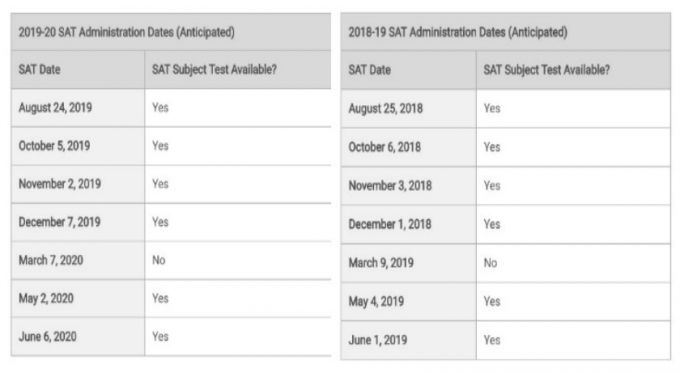The width and height of the screenshot is (680, 373).
Task: Select the 2018-19 SAT Administration Dates title
Action: (x=458, y=32)
